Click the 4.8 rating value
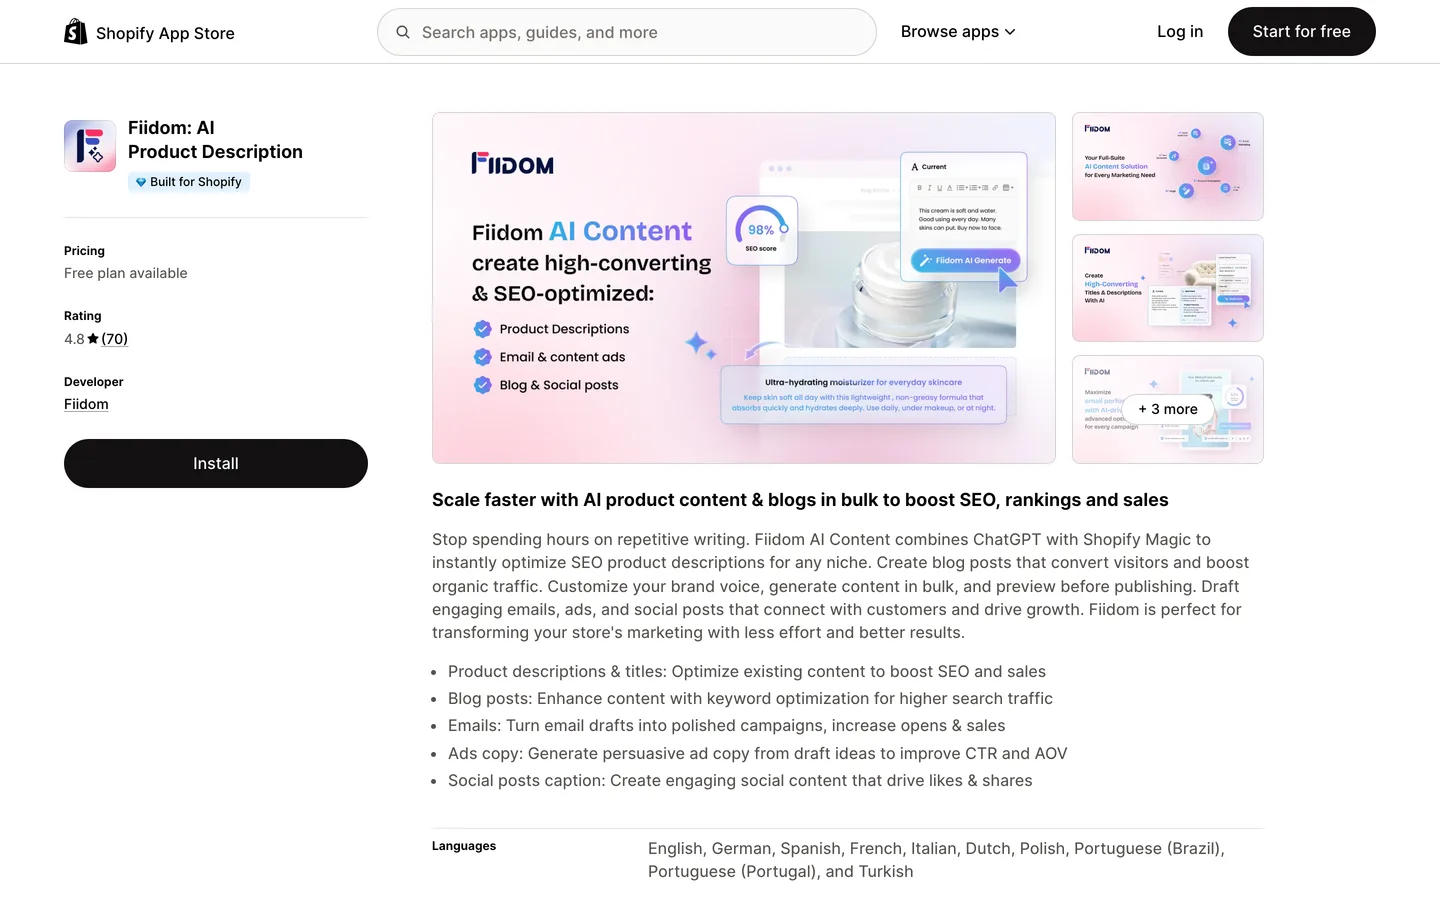This screenshot has width=1440, height=900. (74, 339)
